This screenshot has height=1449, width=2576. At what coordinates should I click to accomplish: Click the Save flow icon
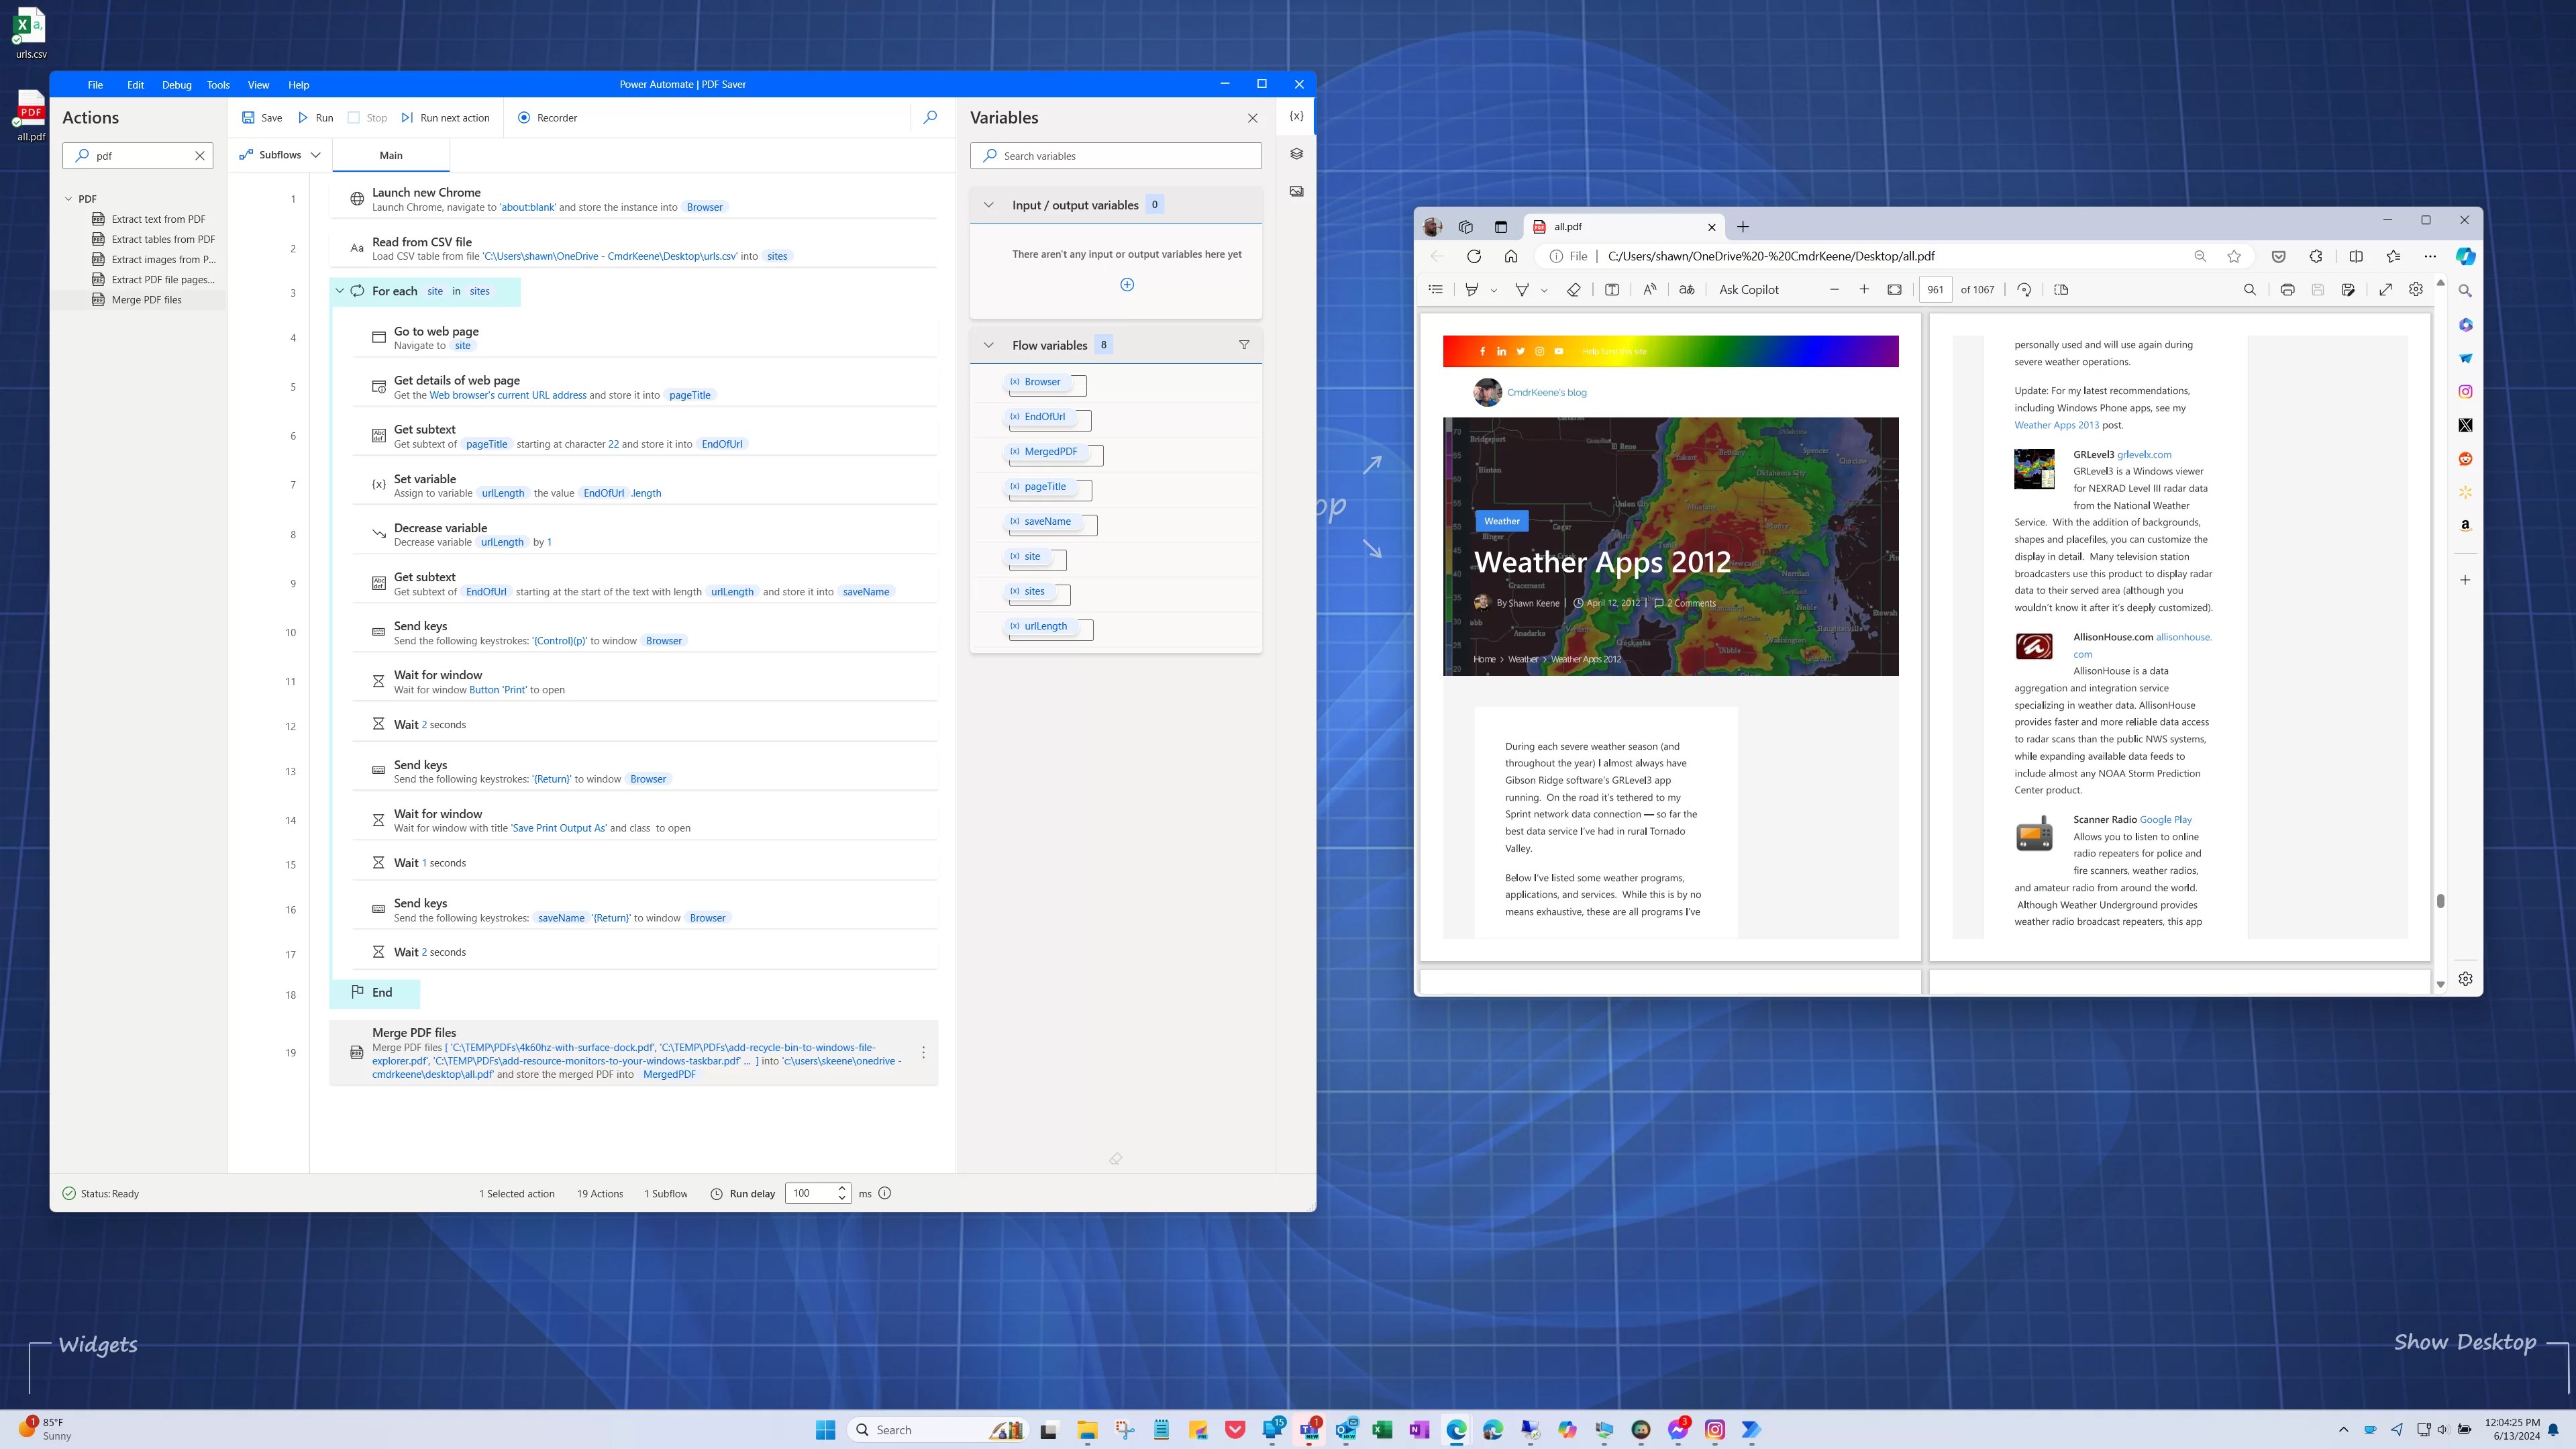pos(248,117)
